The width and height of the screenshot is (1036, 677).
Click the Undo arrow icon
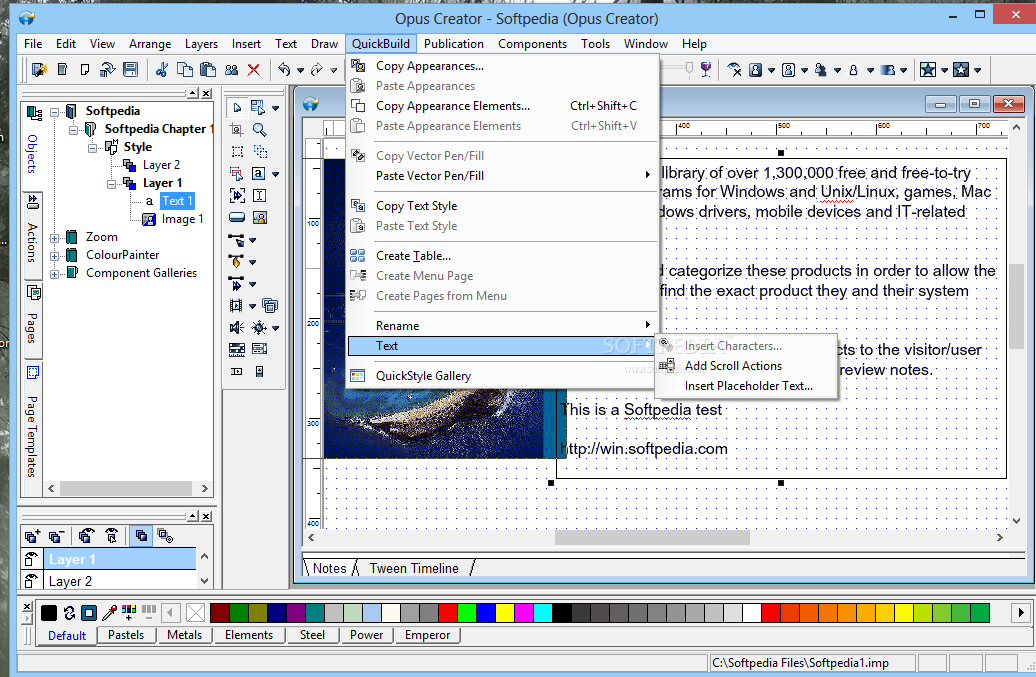284,69
